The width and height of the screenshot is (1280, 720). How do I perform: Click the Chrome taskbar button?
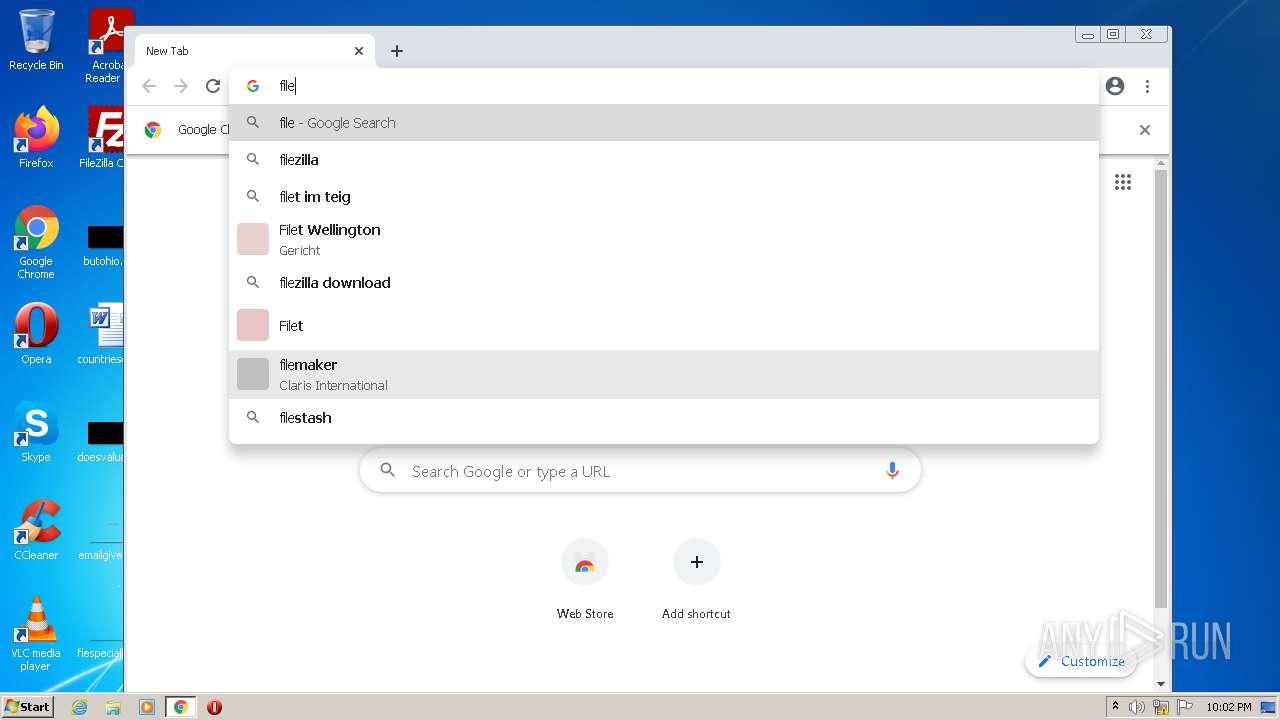pyautogui.click(x=181, y=707)
